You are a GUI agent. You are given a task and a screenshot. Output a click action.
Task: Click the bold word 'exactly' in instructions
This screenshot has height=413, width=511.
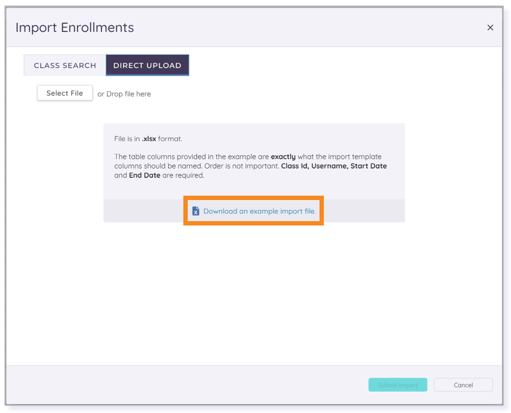click(283, 157)
